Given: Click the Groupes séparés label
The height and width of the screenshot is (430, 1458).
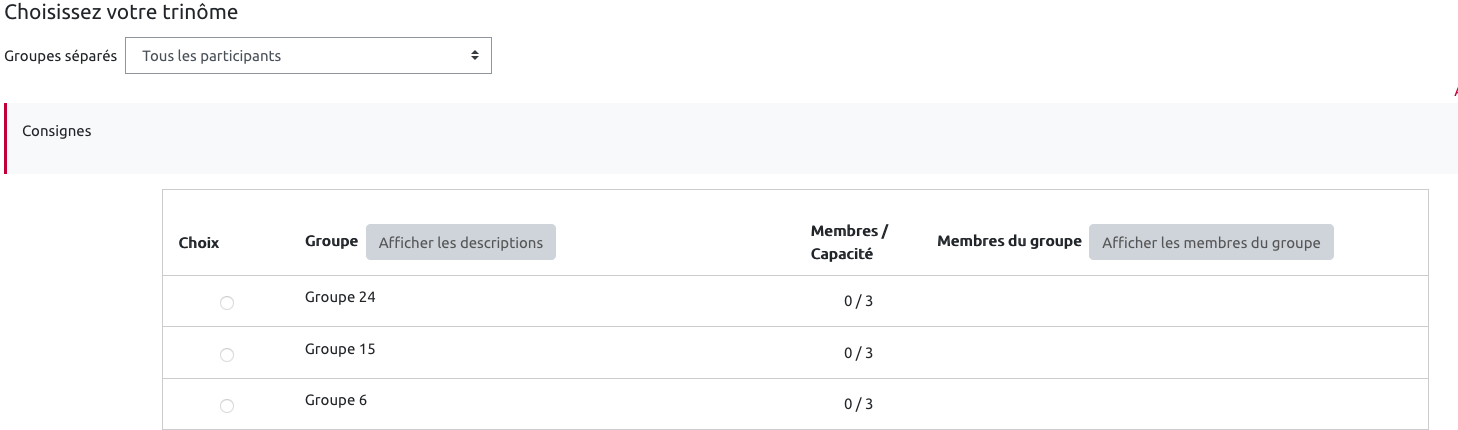Looking at the screenshot, I should [61, 56].
